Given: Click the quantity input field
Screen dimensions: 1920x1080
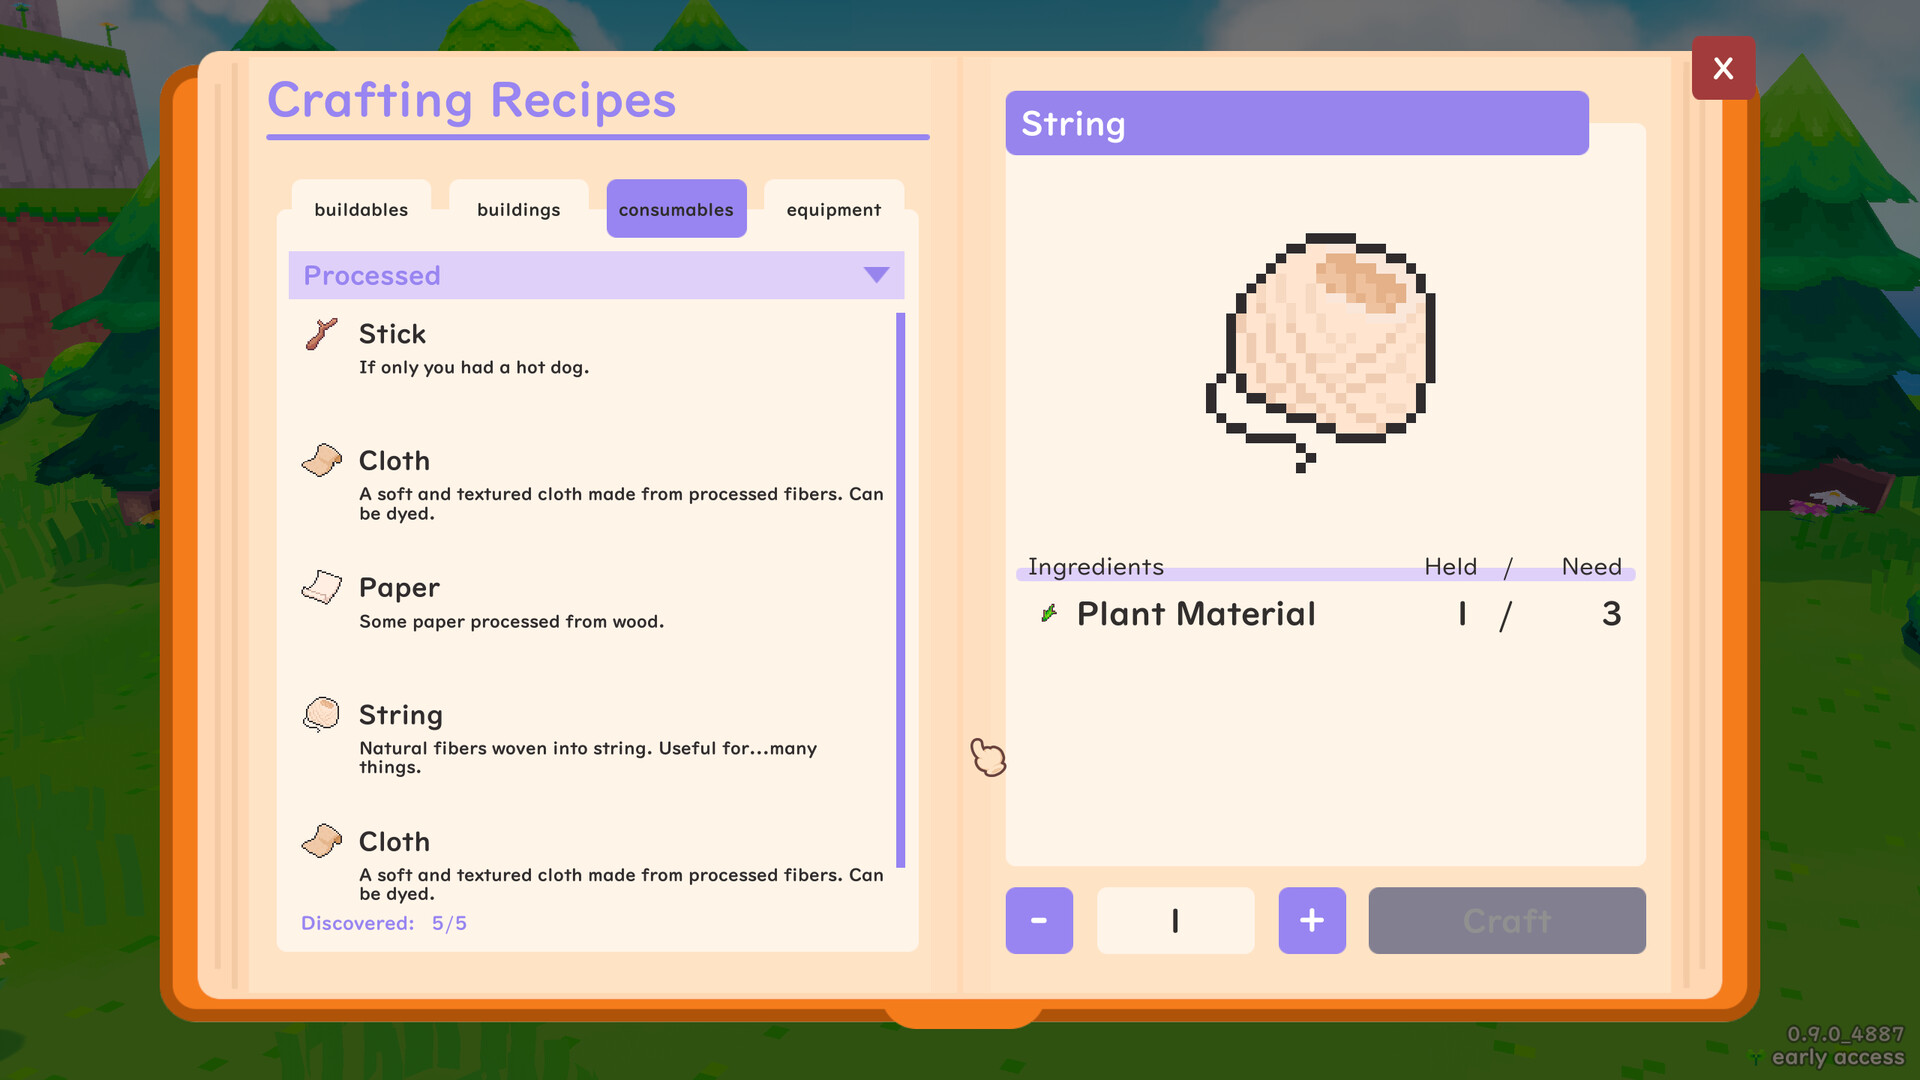Looking at the screenshot, I should pos(1175,920).
